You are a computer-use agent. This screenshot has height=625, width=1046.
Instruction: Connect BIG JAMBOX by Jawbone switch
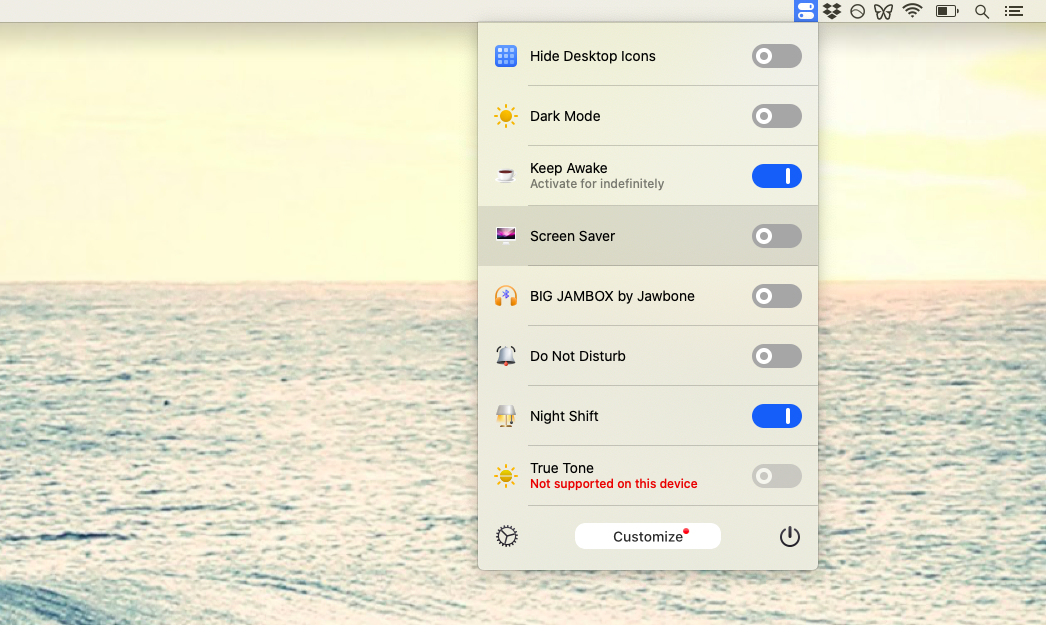[x=776, y=296]
